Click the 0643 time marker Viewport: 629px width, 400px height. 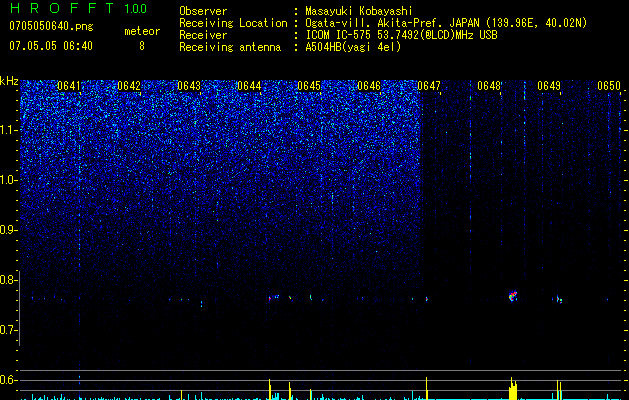click(x=189, y=86)
